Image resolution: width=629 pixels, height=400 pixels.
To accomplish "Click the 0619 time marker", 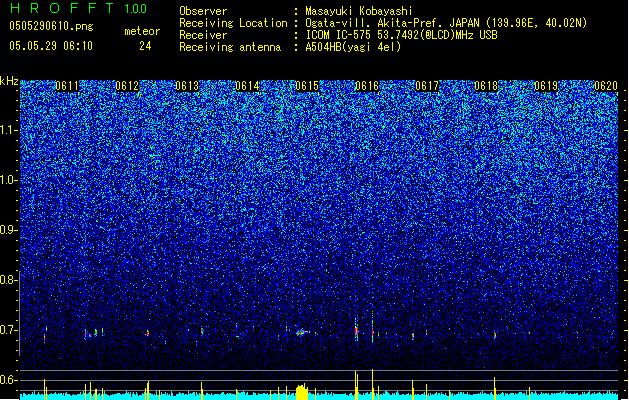I will [546, 86].
